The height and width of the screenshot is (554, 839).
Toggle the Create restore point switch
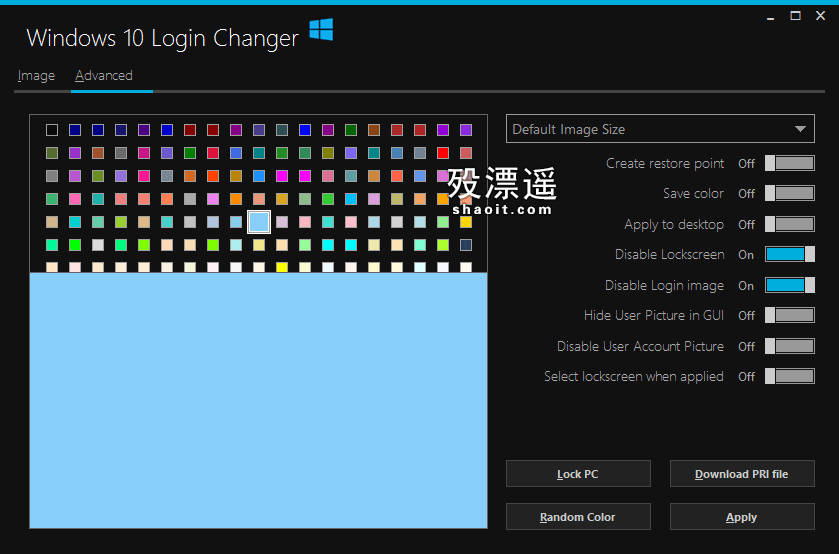(790, 164)
